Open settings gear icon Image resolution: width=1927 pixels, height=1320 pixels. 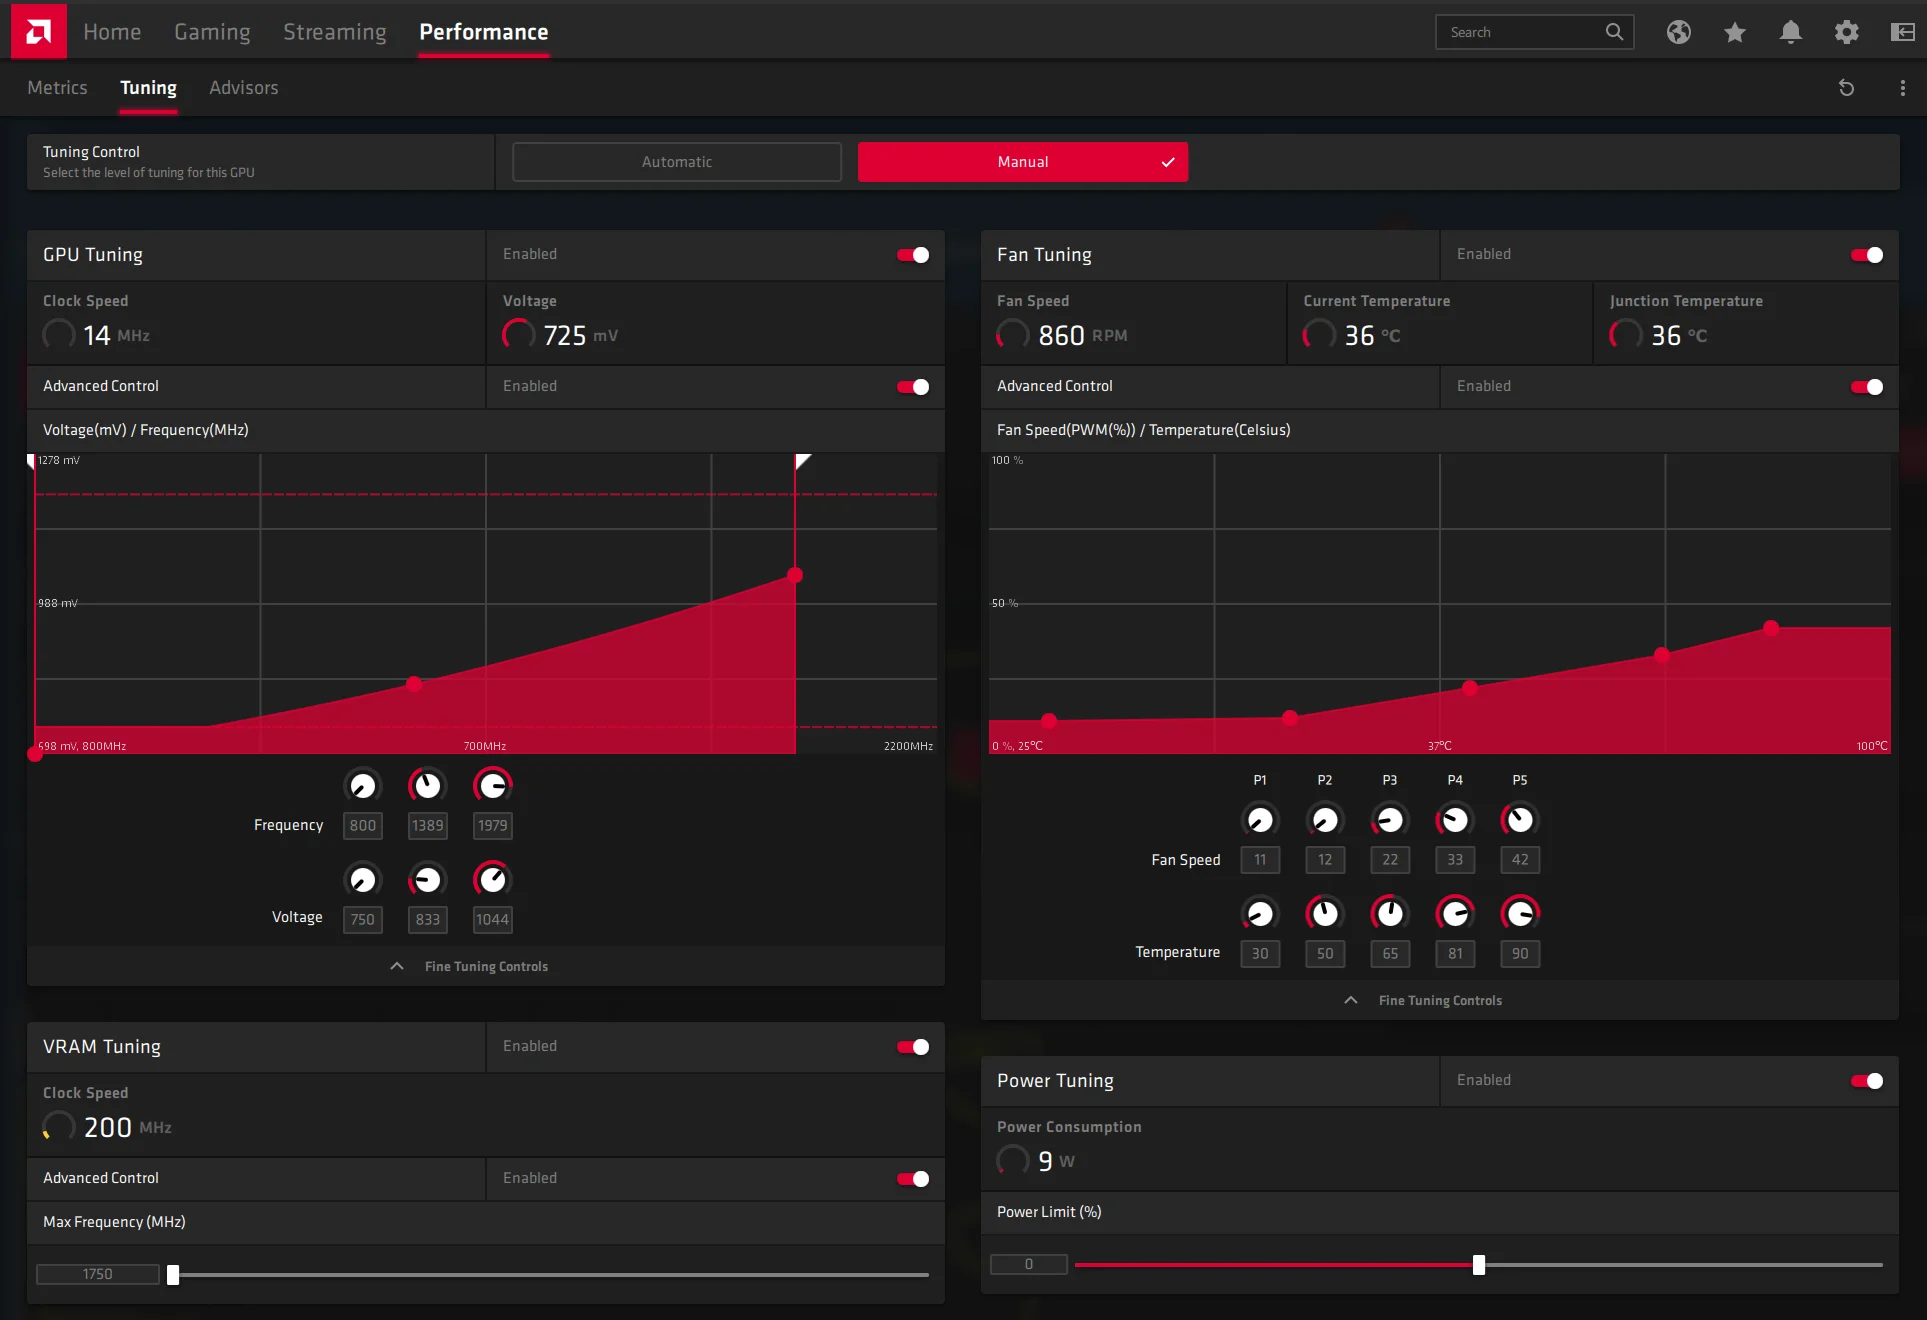point(1847,32)
